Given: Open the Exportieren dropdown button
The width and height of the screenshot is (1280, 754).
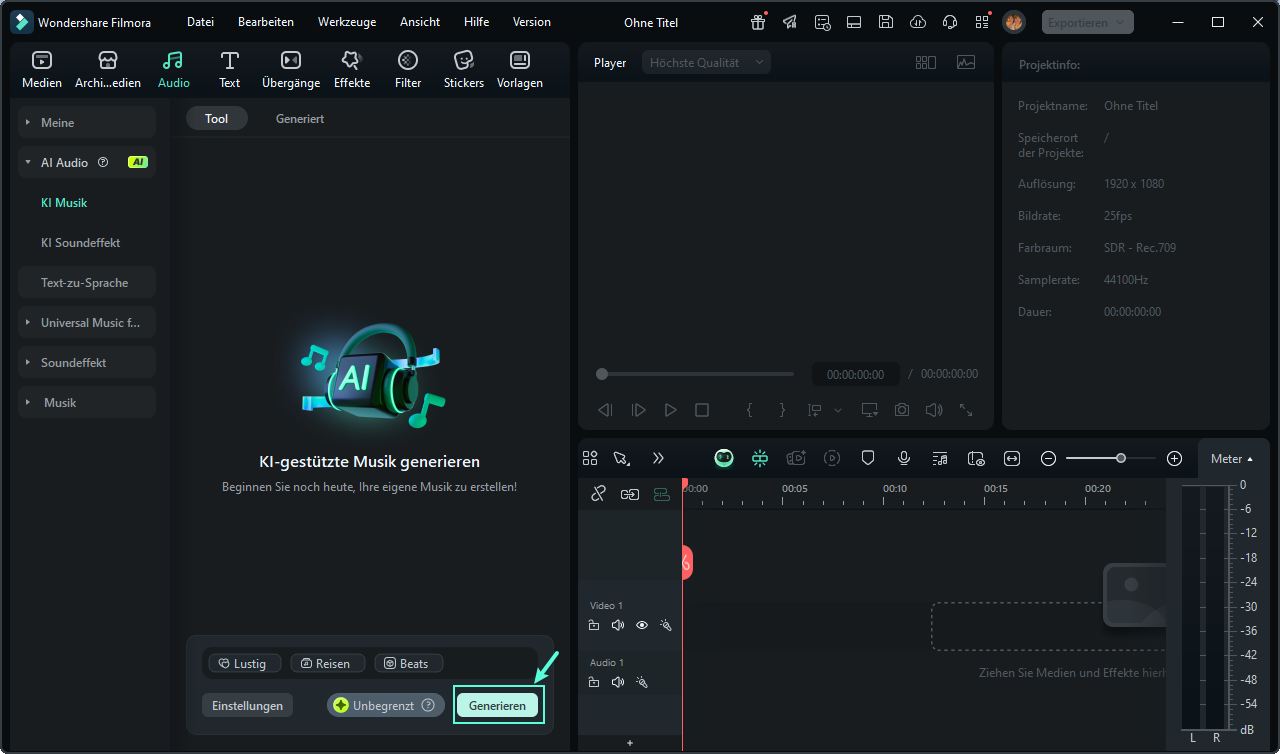Looking at the screenshot, I should pyautogui.click(x=1088, y=22).
